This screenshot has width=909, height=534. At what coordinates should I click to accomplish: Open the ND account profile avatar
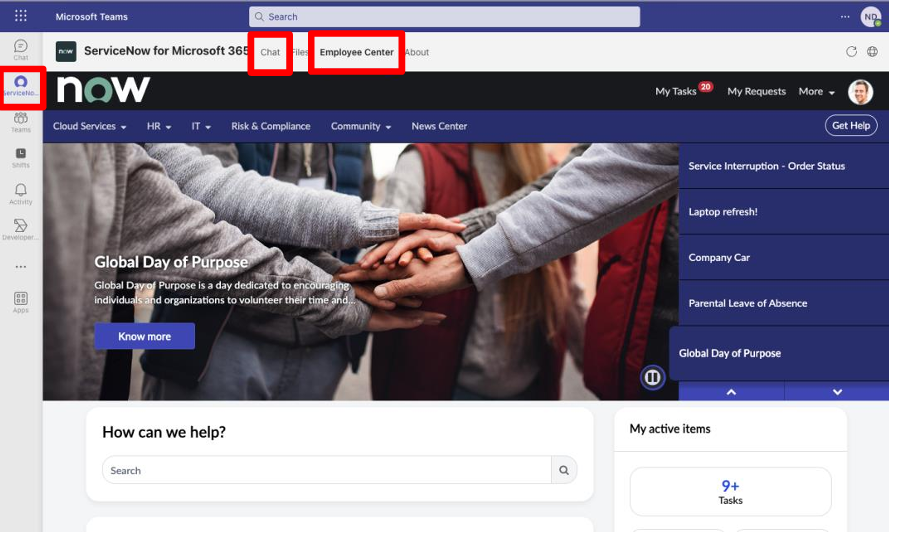coord(871,17)
